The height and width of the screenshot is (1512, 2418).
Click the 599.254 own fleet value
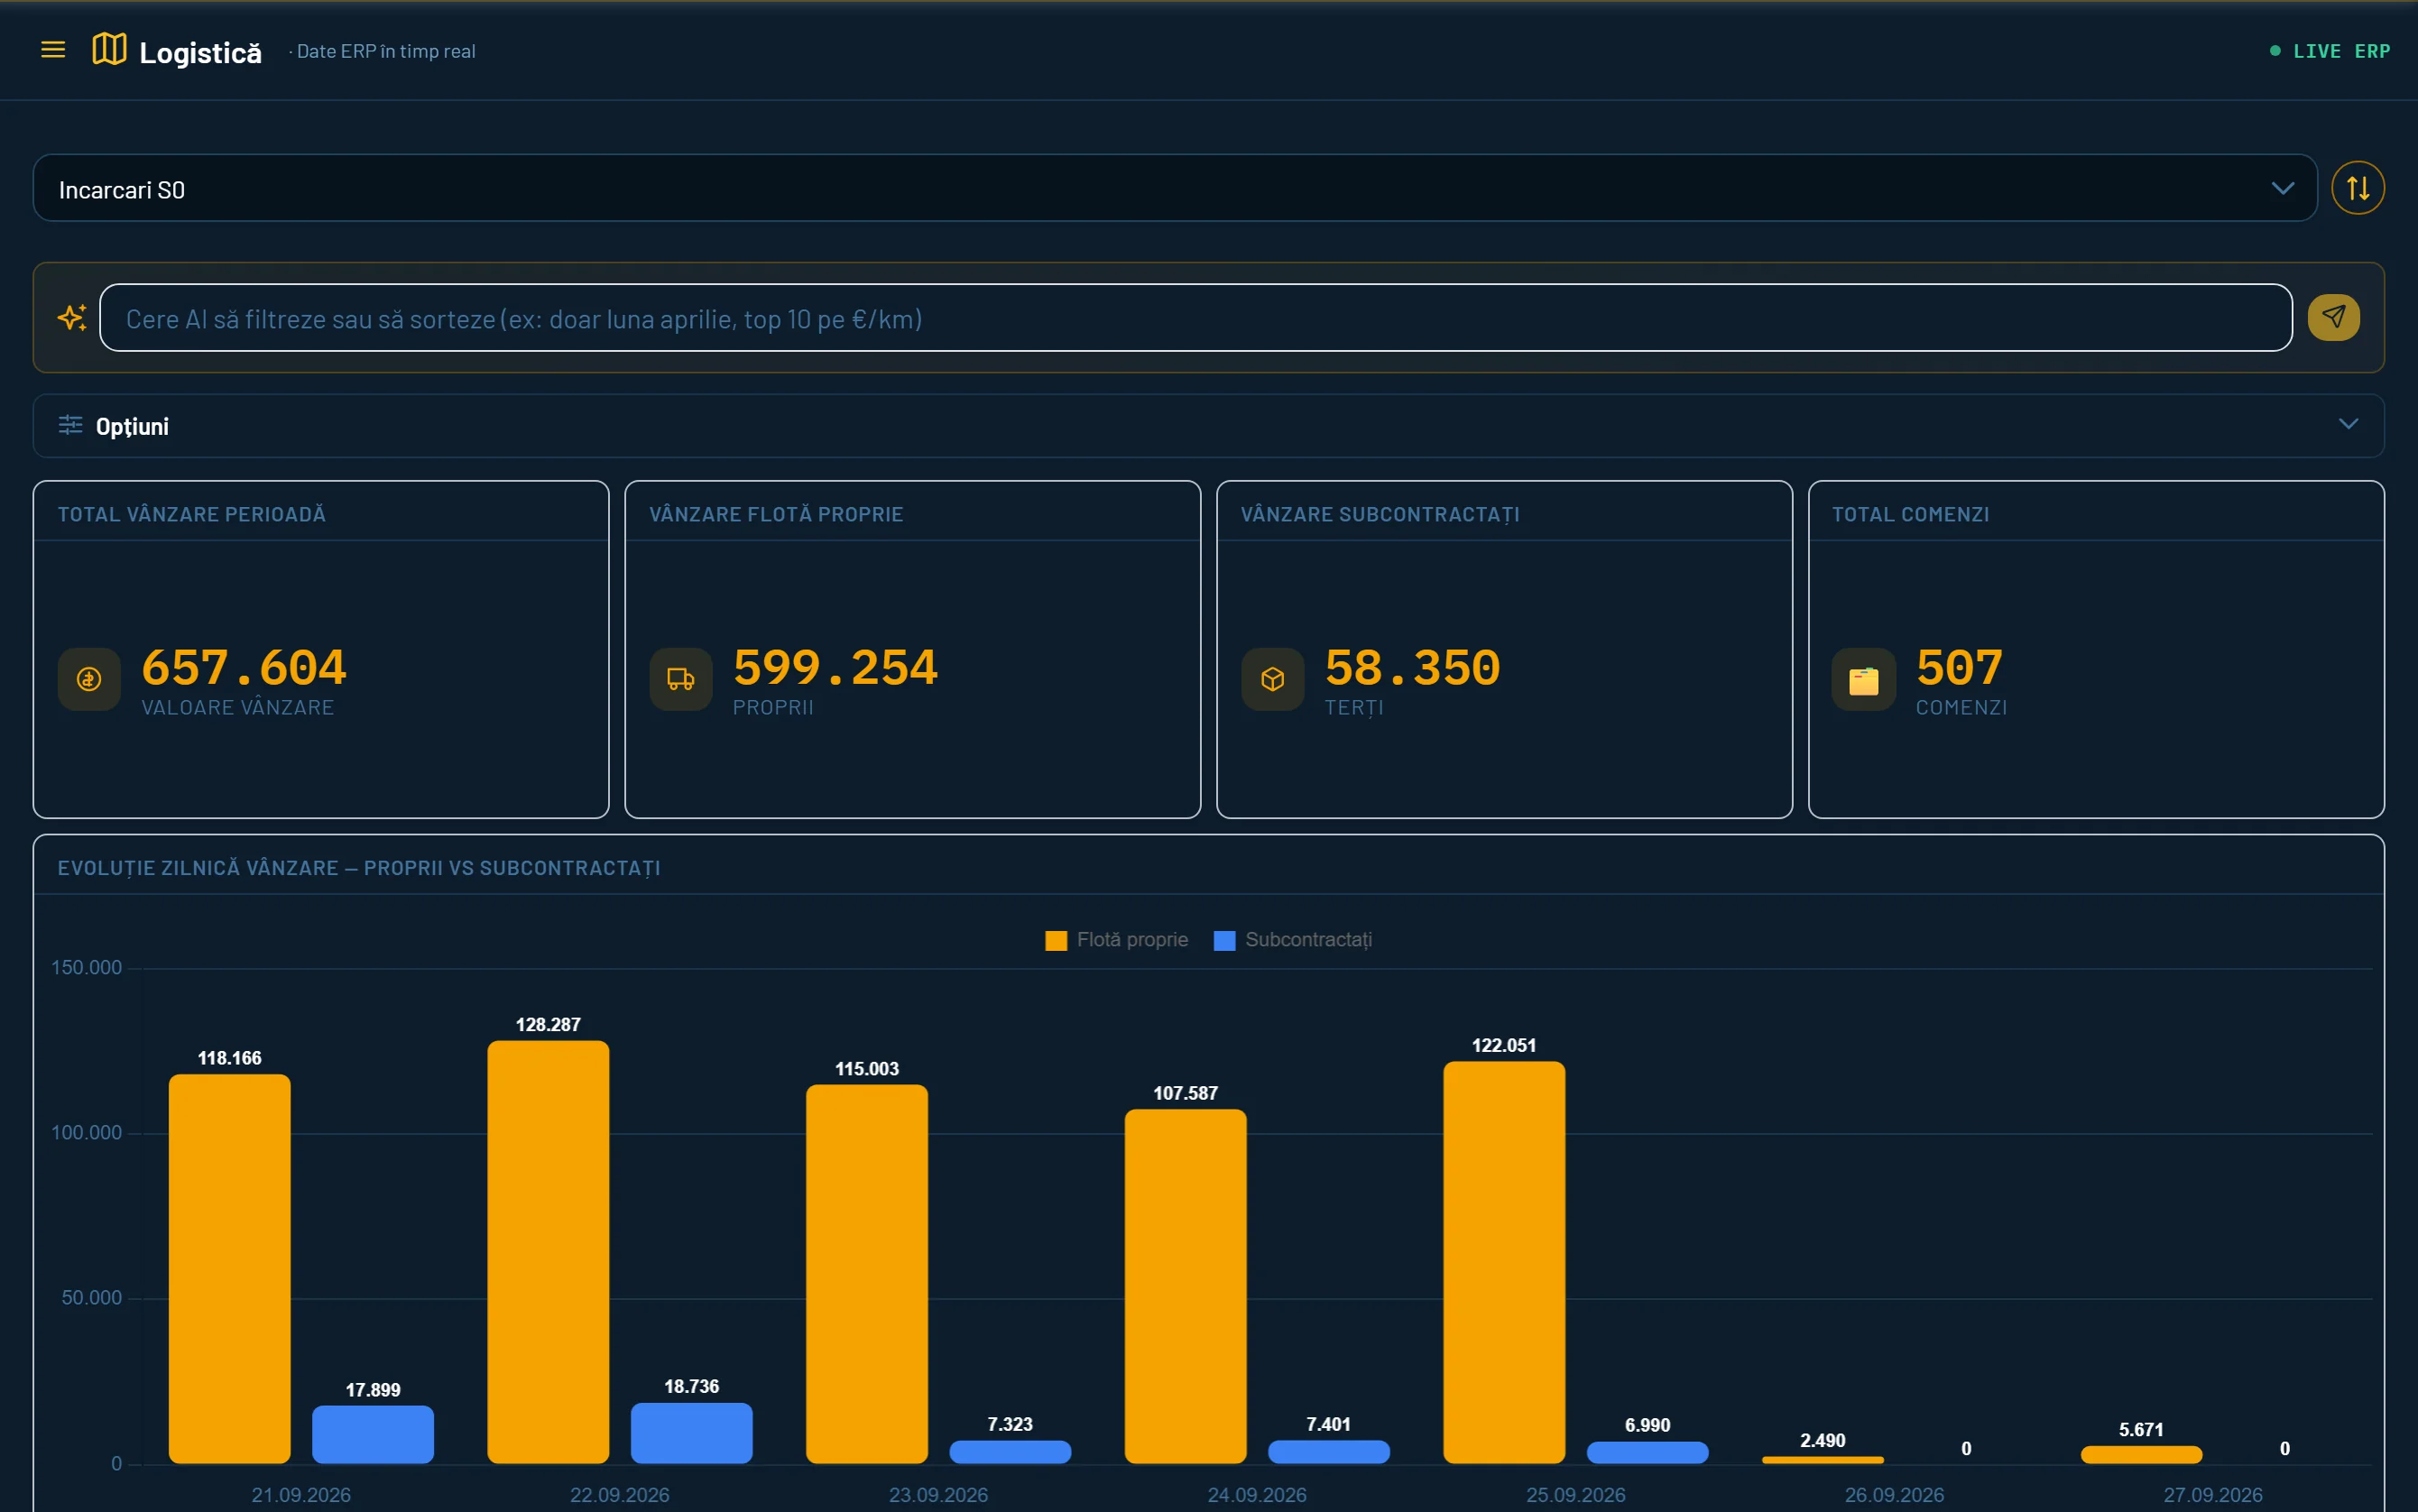tap(835, 667)
